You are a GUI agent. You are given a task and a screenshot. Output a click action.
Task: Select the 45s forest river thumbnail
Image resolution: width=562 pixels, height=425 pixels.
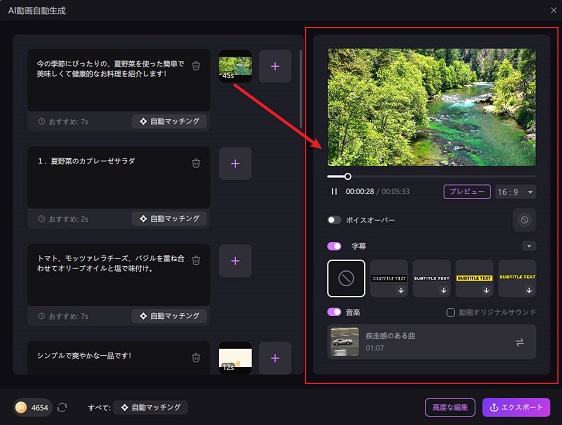coord(235,66)
